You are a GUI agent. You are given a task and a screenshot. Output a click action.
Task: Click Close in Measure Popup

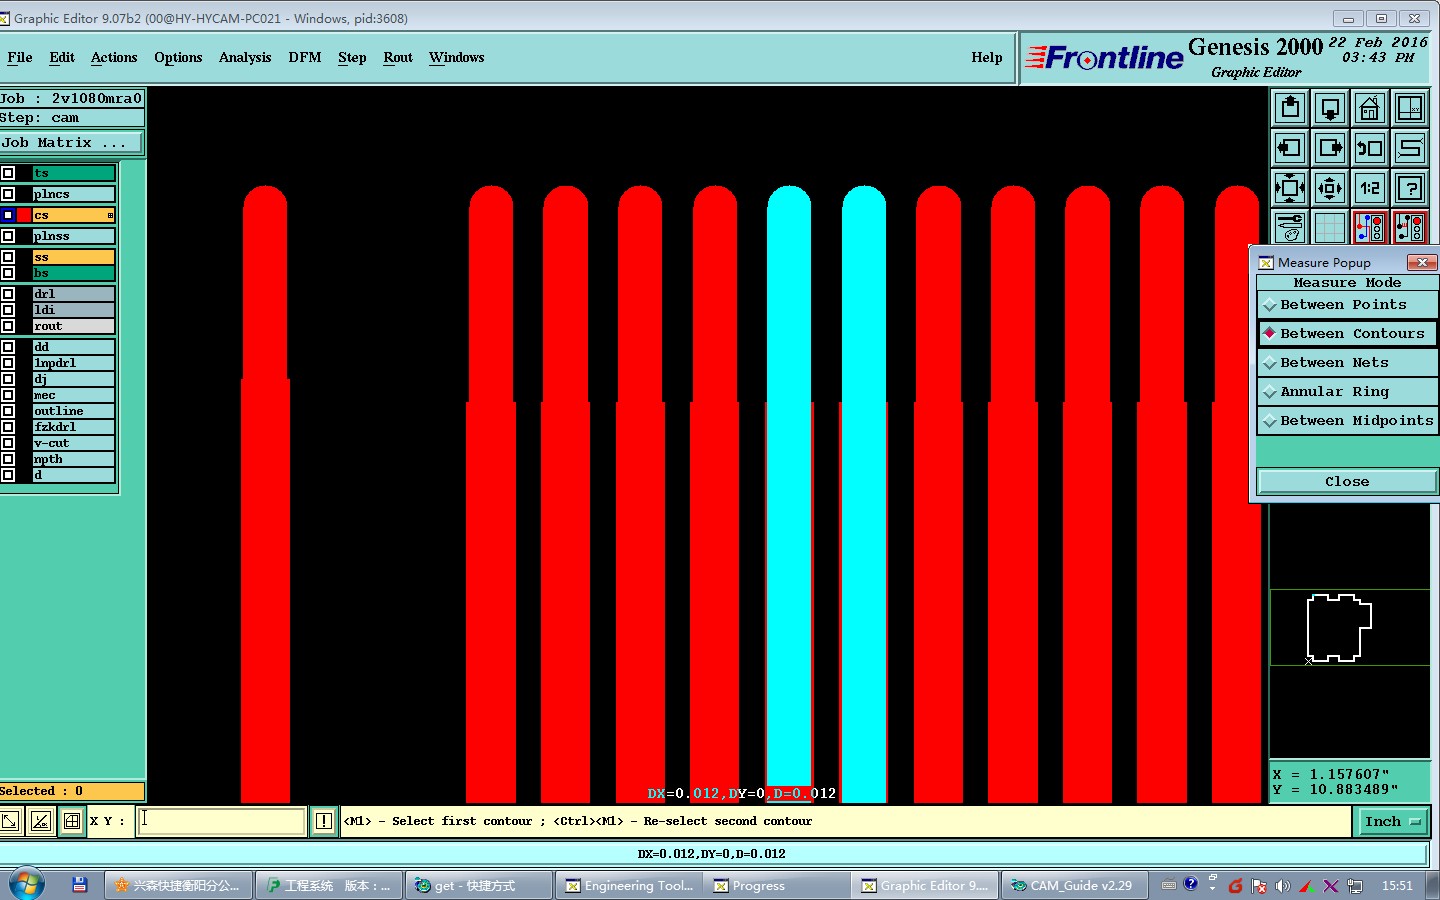click(x=1347, y=482)
